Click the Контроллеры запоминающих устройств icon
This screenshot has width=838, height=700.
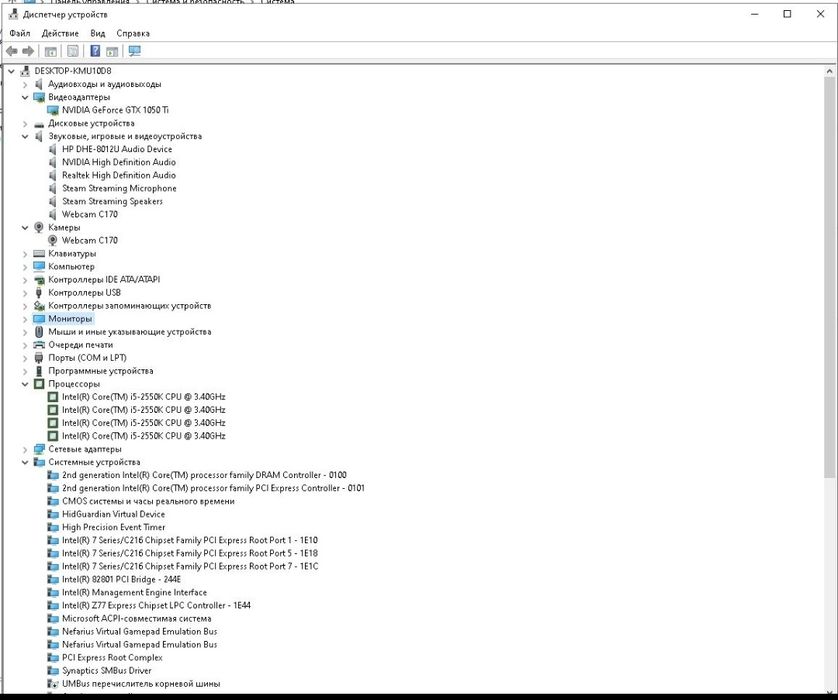38,306
